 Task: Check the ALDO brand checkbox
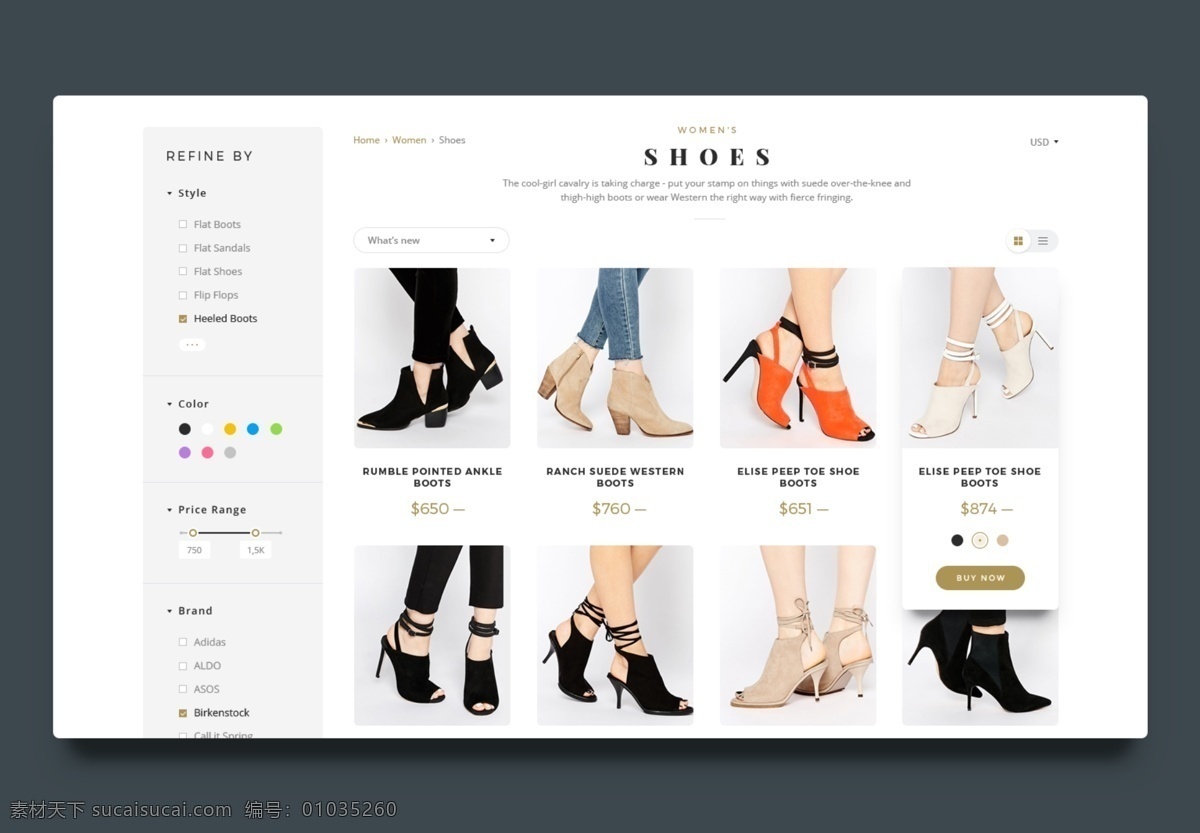[183, 666]
